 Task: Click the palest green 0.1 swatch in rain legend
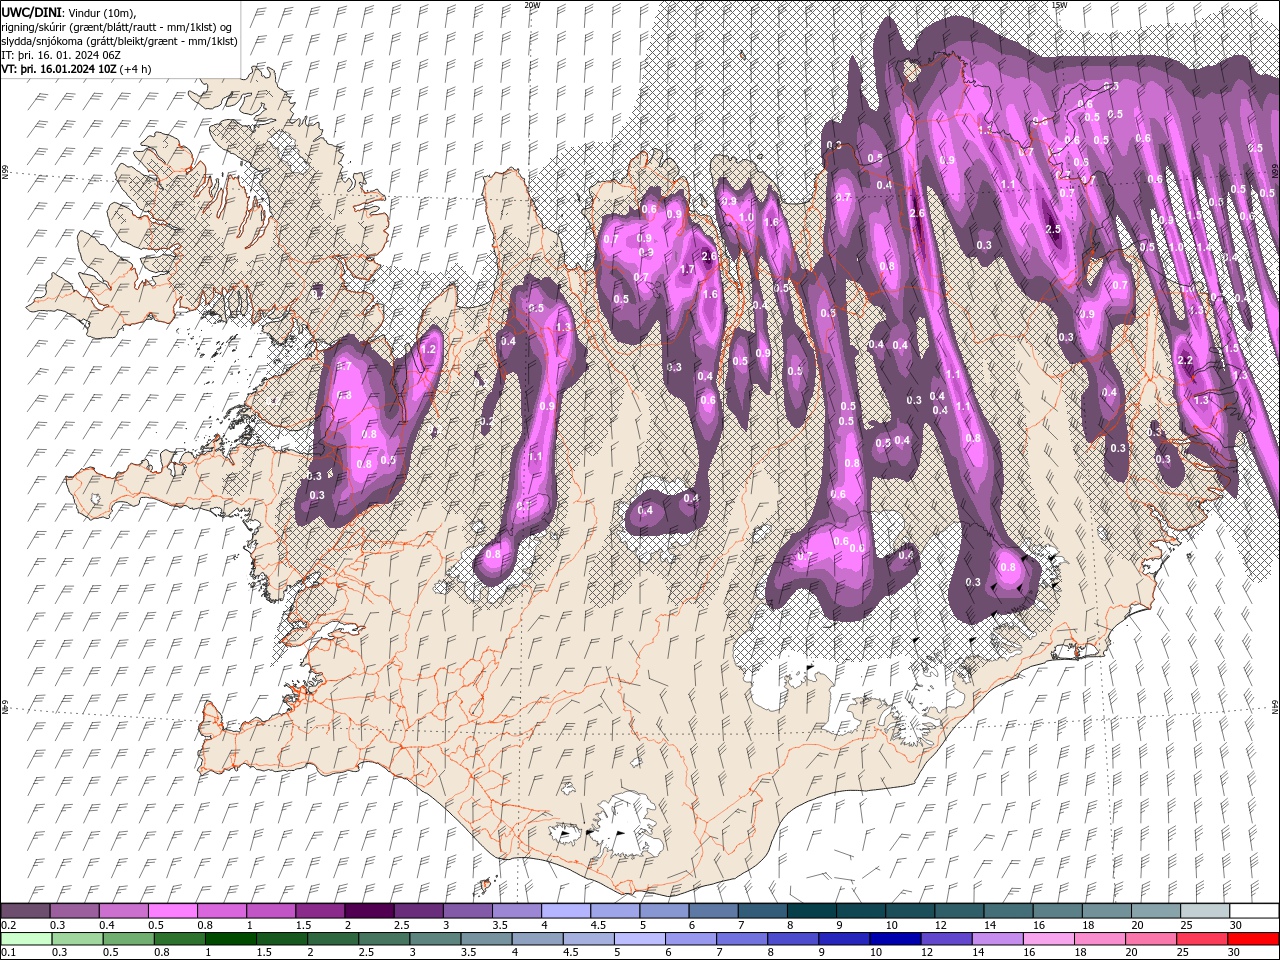tap(25, 938)
